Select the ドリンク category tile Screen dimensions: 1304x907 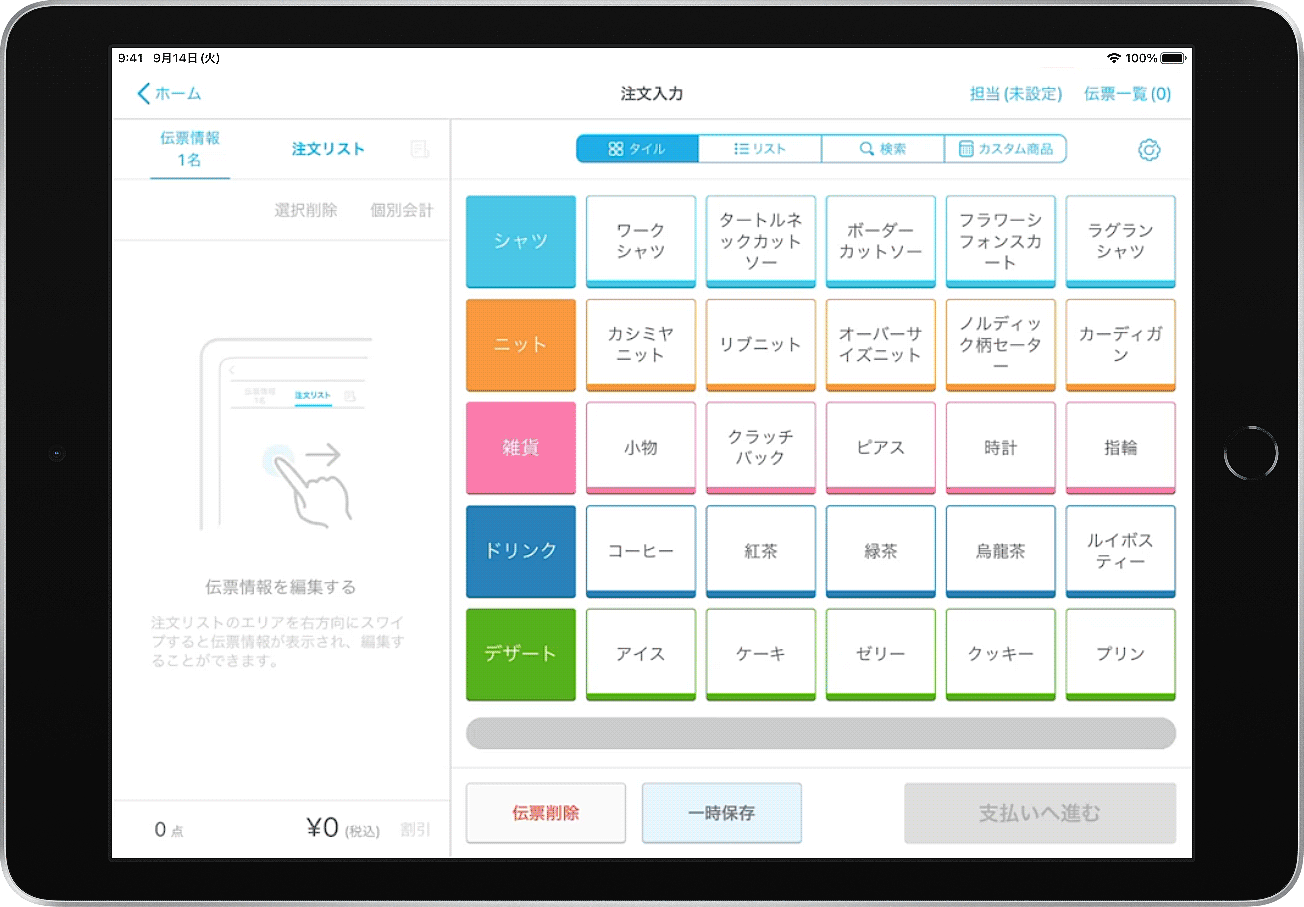click(521, 551)
